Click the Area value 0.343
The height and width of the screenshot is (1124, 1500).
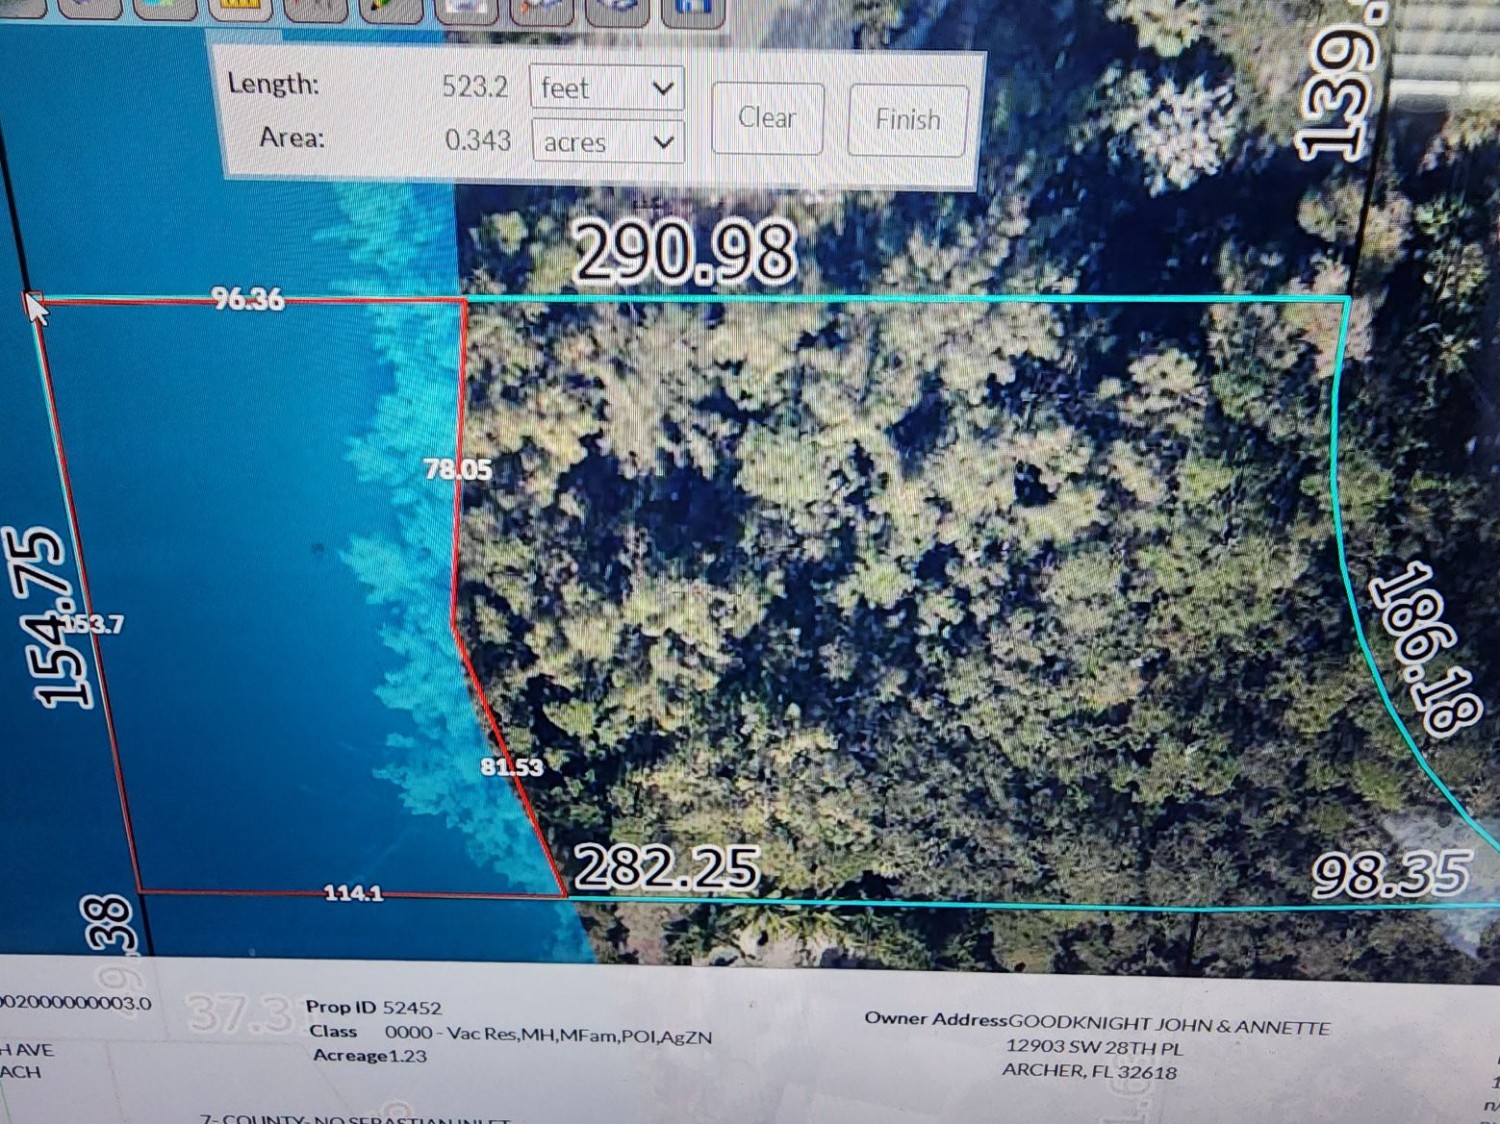[477, 140]
